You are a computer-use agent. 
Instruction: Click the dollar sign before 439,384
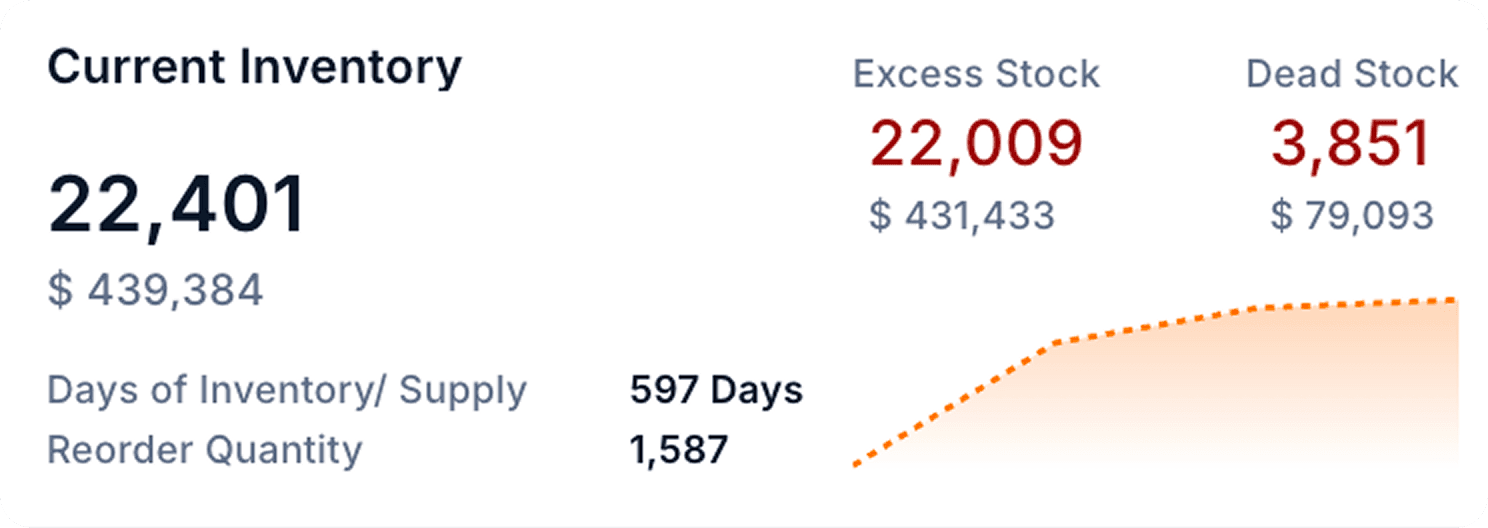coord(60,290)
